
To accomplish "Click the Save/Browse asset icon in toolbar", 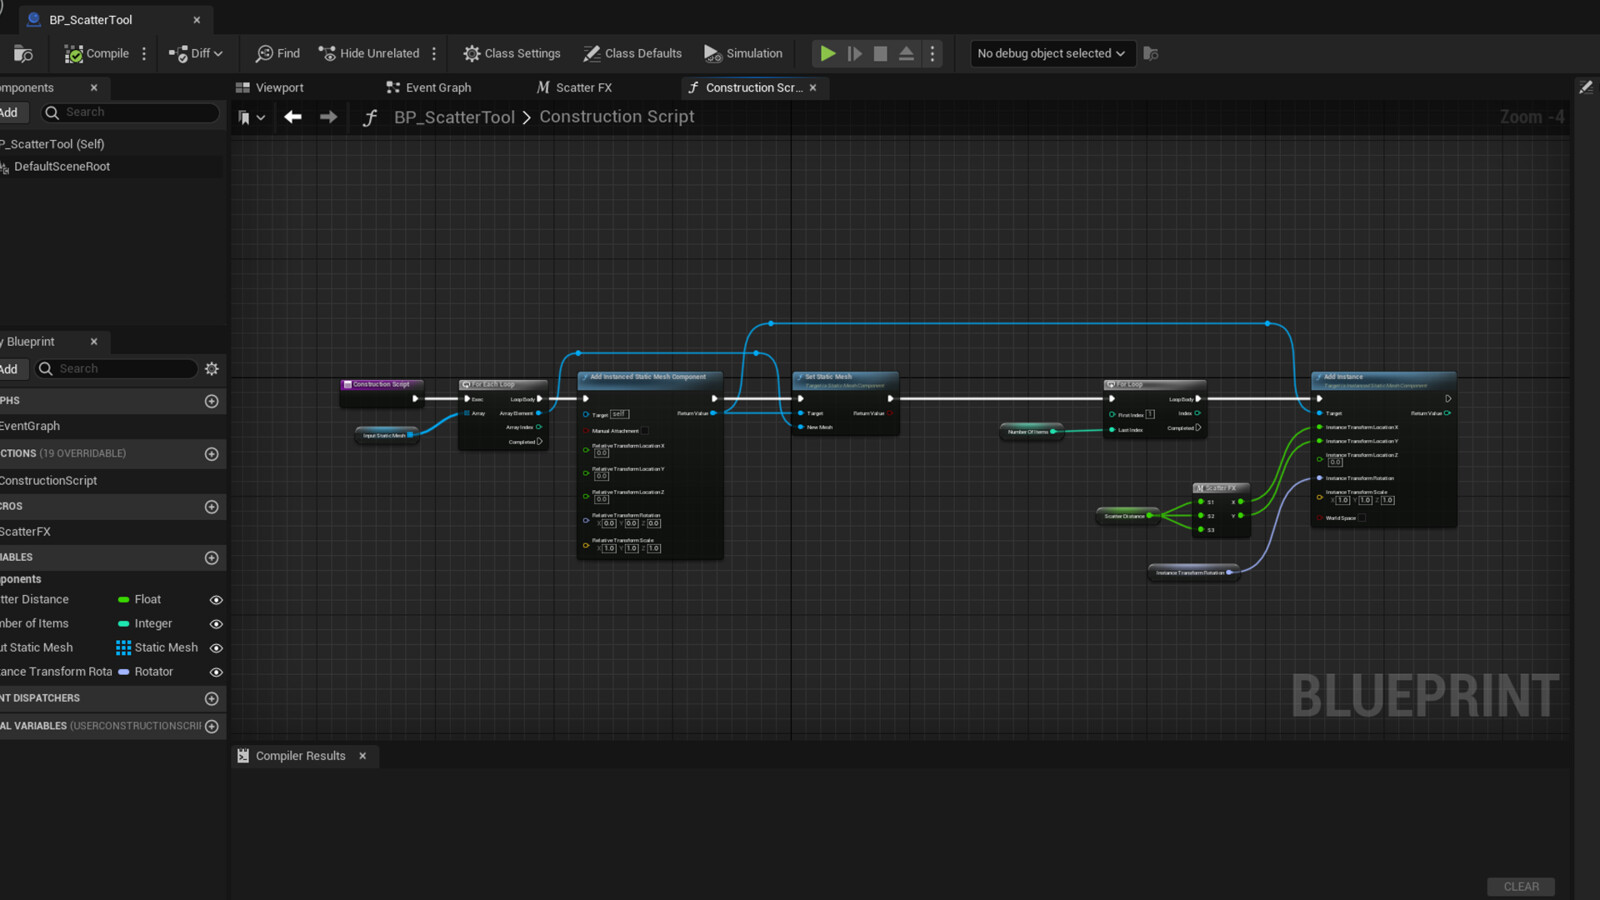I will pos(23,54).
